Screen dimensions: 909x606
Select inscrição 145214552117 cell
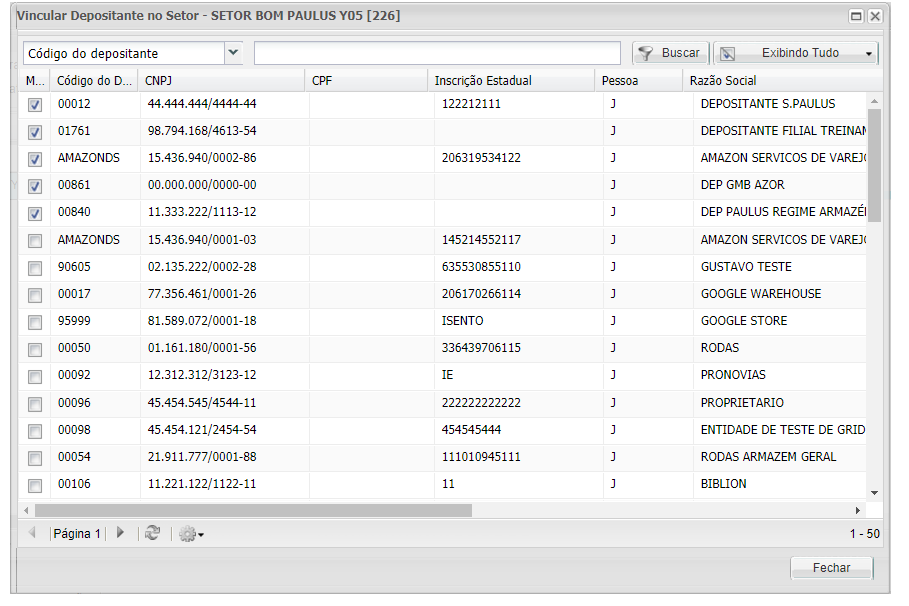tap(519, 240)
